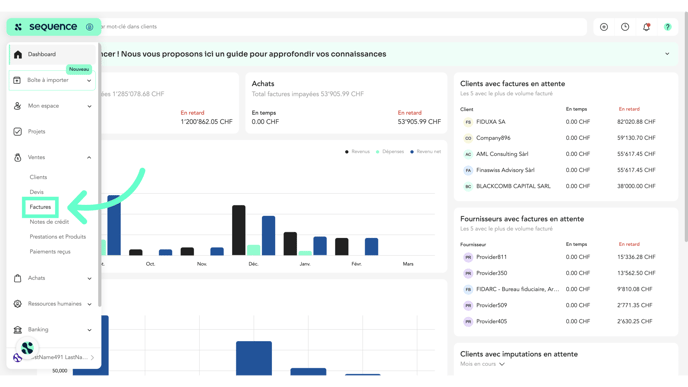Toggle the Revenus legend series
This screenshot has height=387, width=688.
[357, 152]
